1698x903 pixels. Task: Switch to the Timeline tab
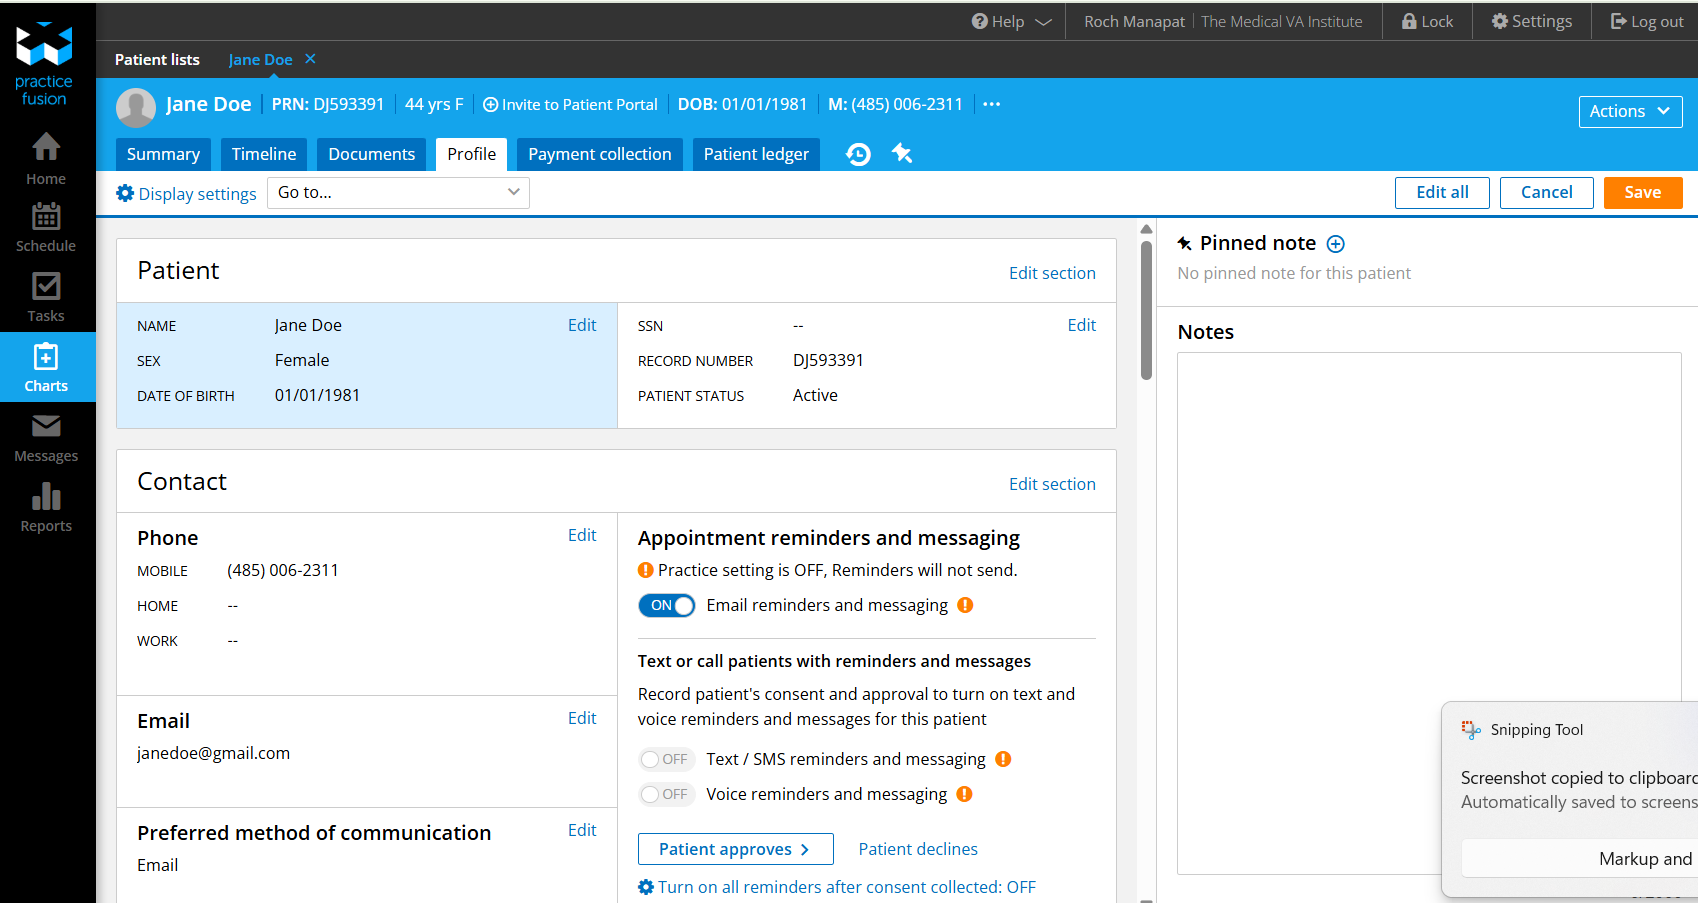tap(264, 154)
